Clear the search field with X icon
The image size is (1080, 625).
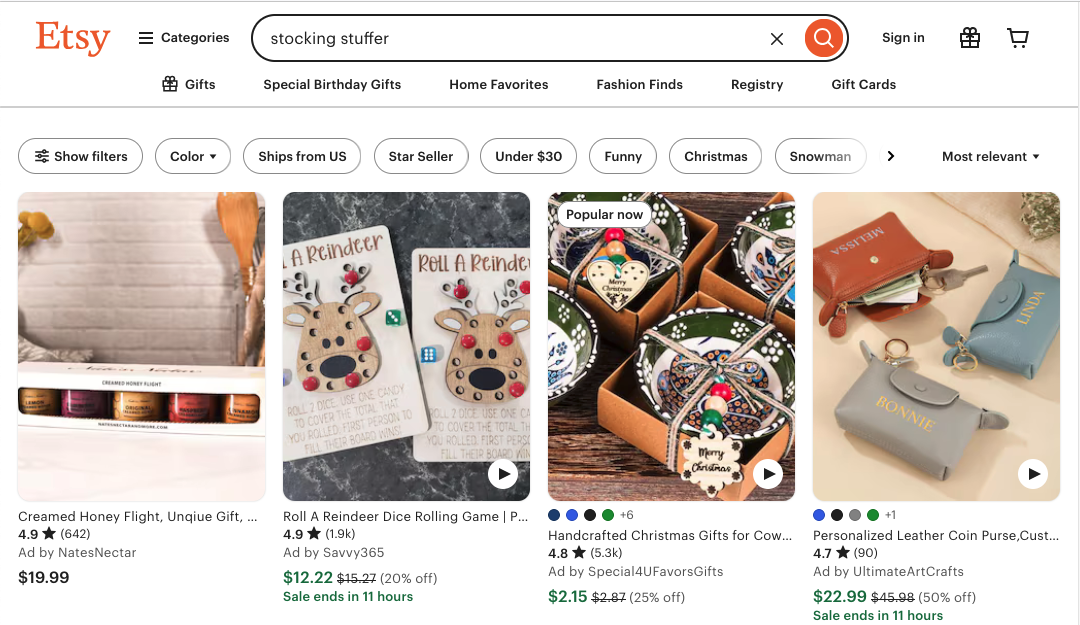[777, 39]
